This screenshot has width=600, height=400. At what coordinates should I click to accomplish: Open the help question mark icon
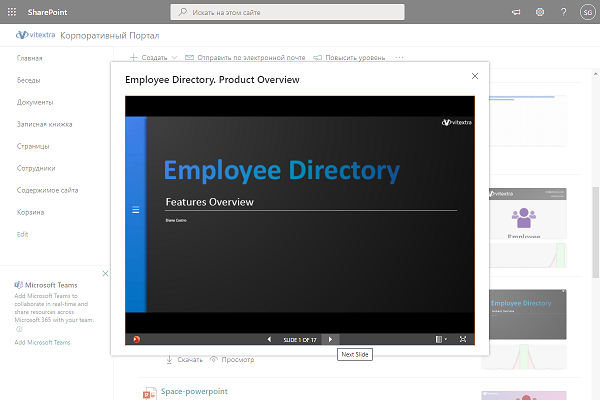[564, 12]
